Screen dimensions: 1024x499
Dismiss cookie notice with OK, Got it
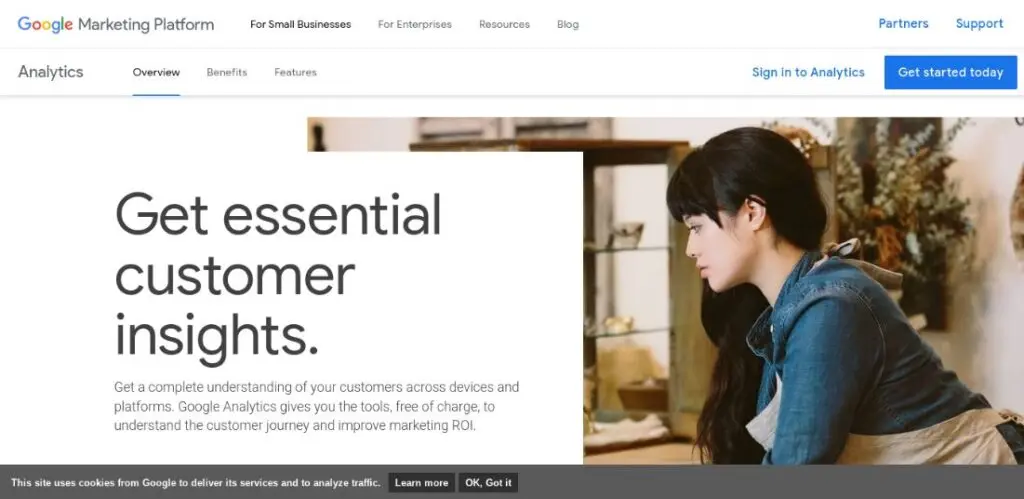pos(488,483)
